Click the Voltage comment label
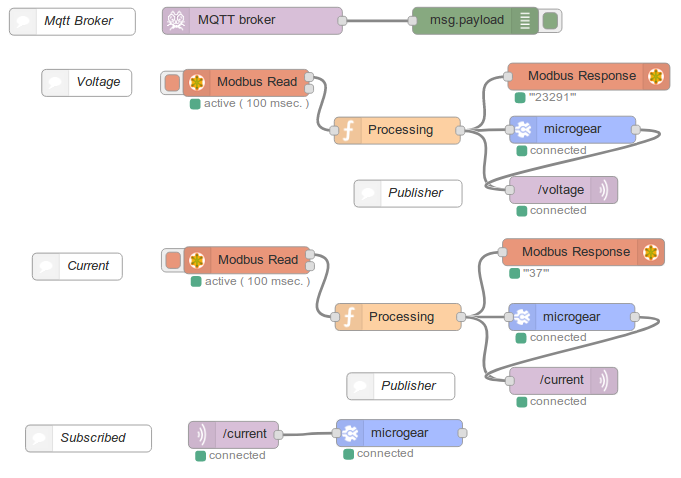 coord(99,82)
